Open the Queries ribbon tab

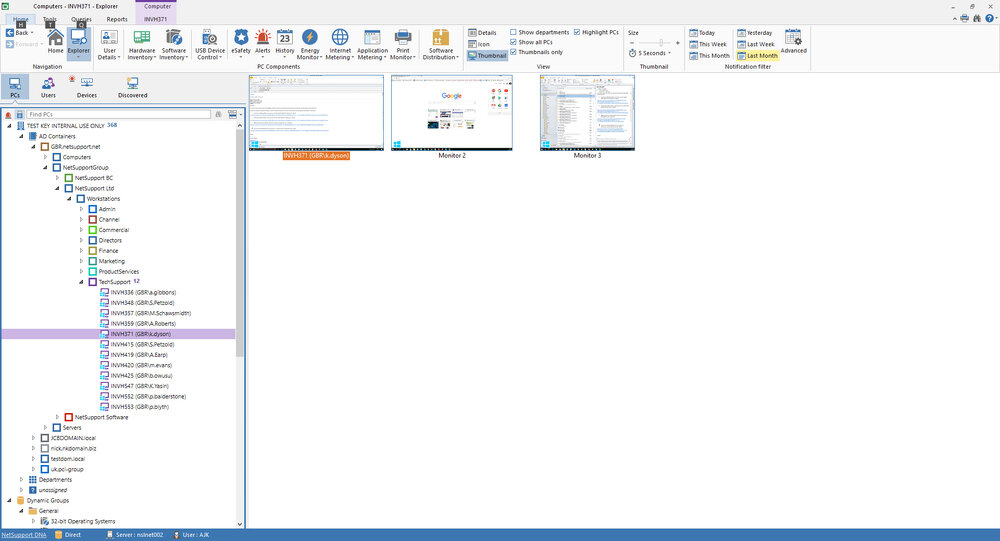coord(82,19)
